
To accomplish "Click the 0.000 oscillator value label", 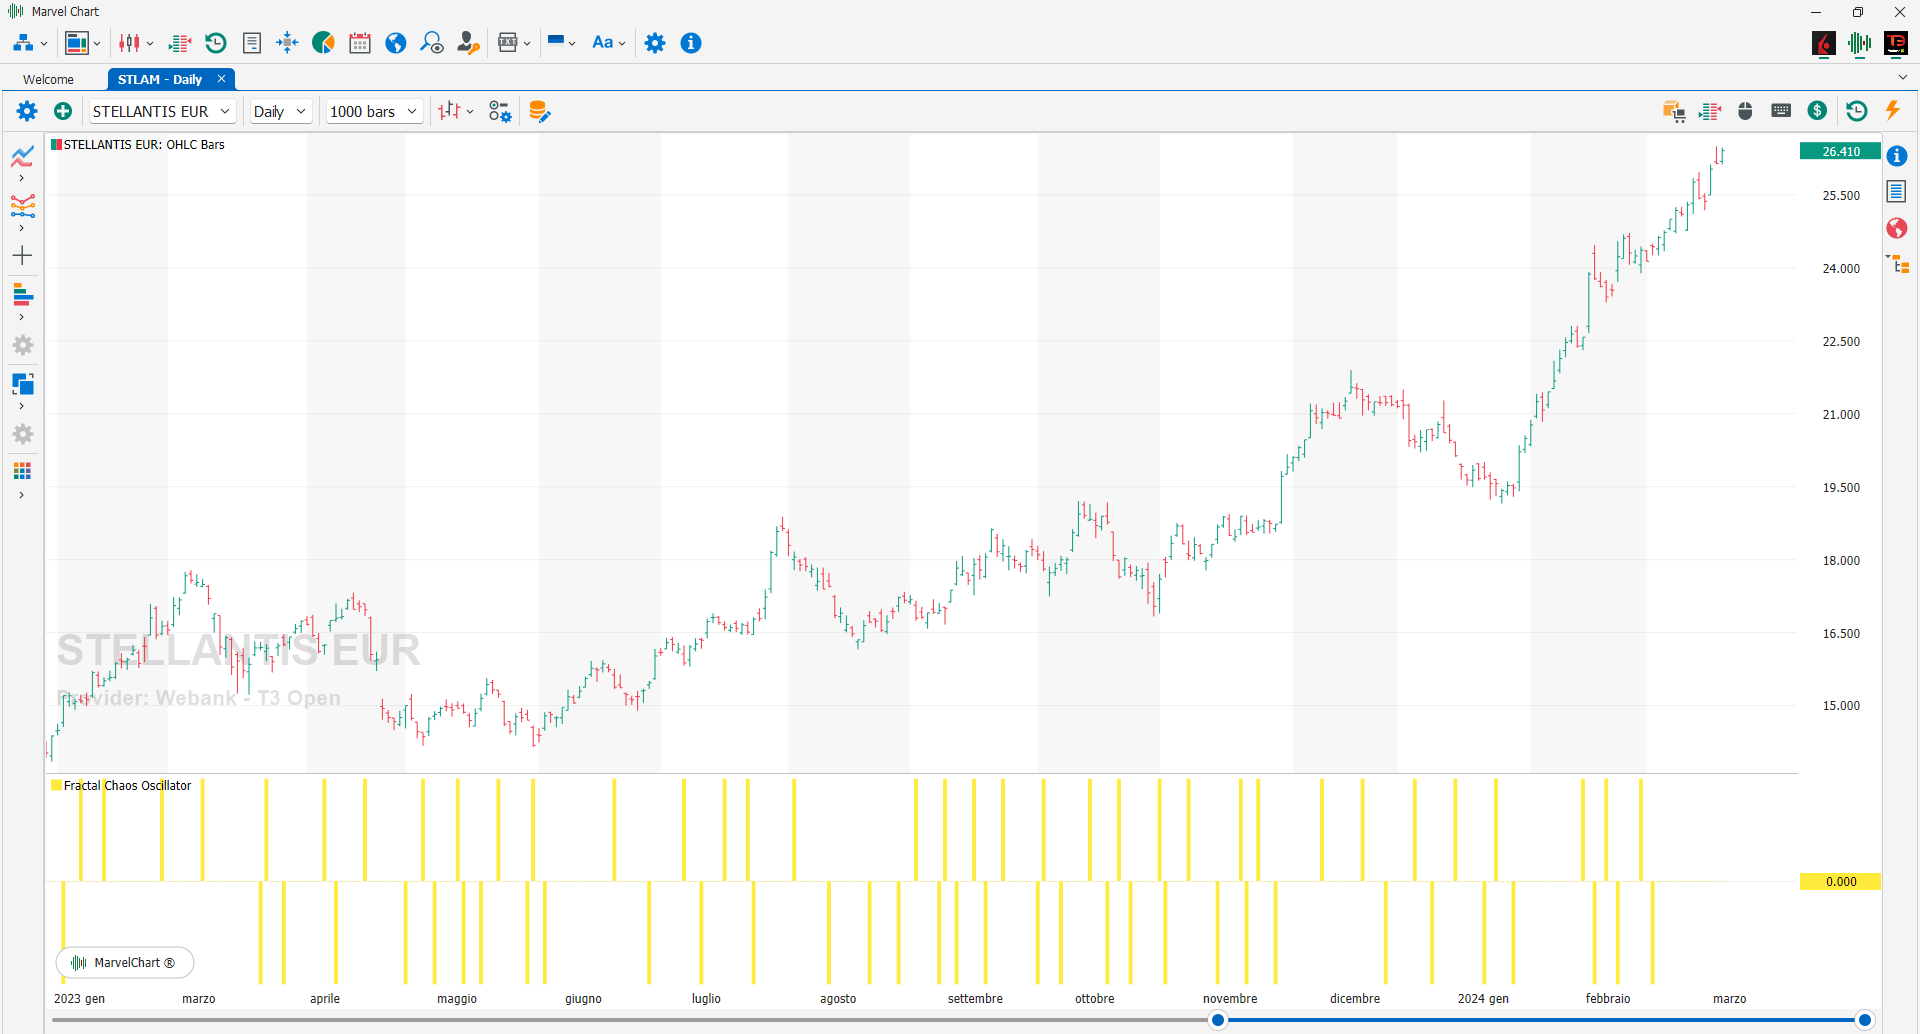I will 1840,882.
